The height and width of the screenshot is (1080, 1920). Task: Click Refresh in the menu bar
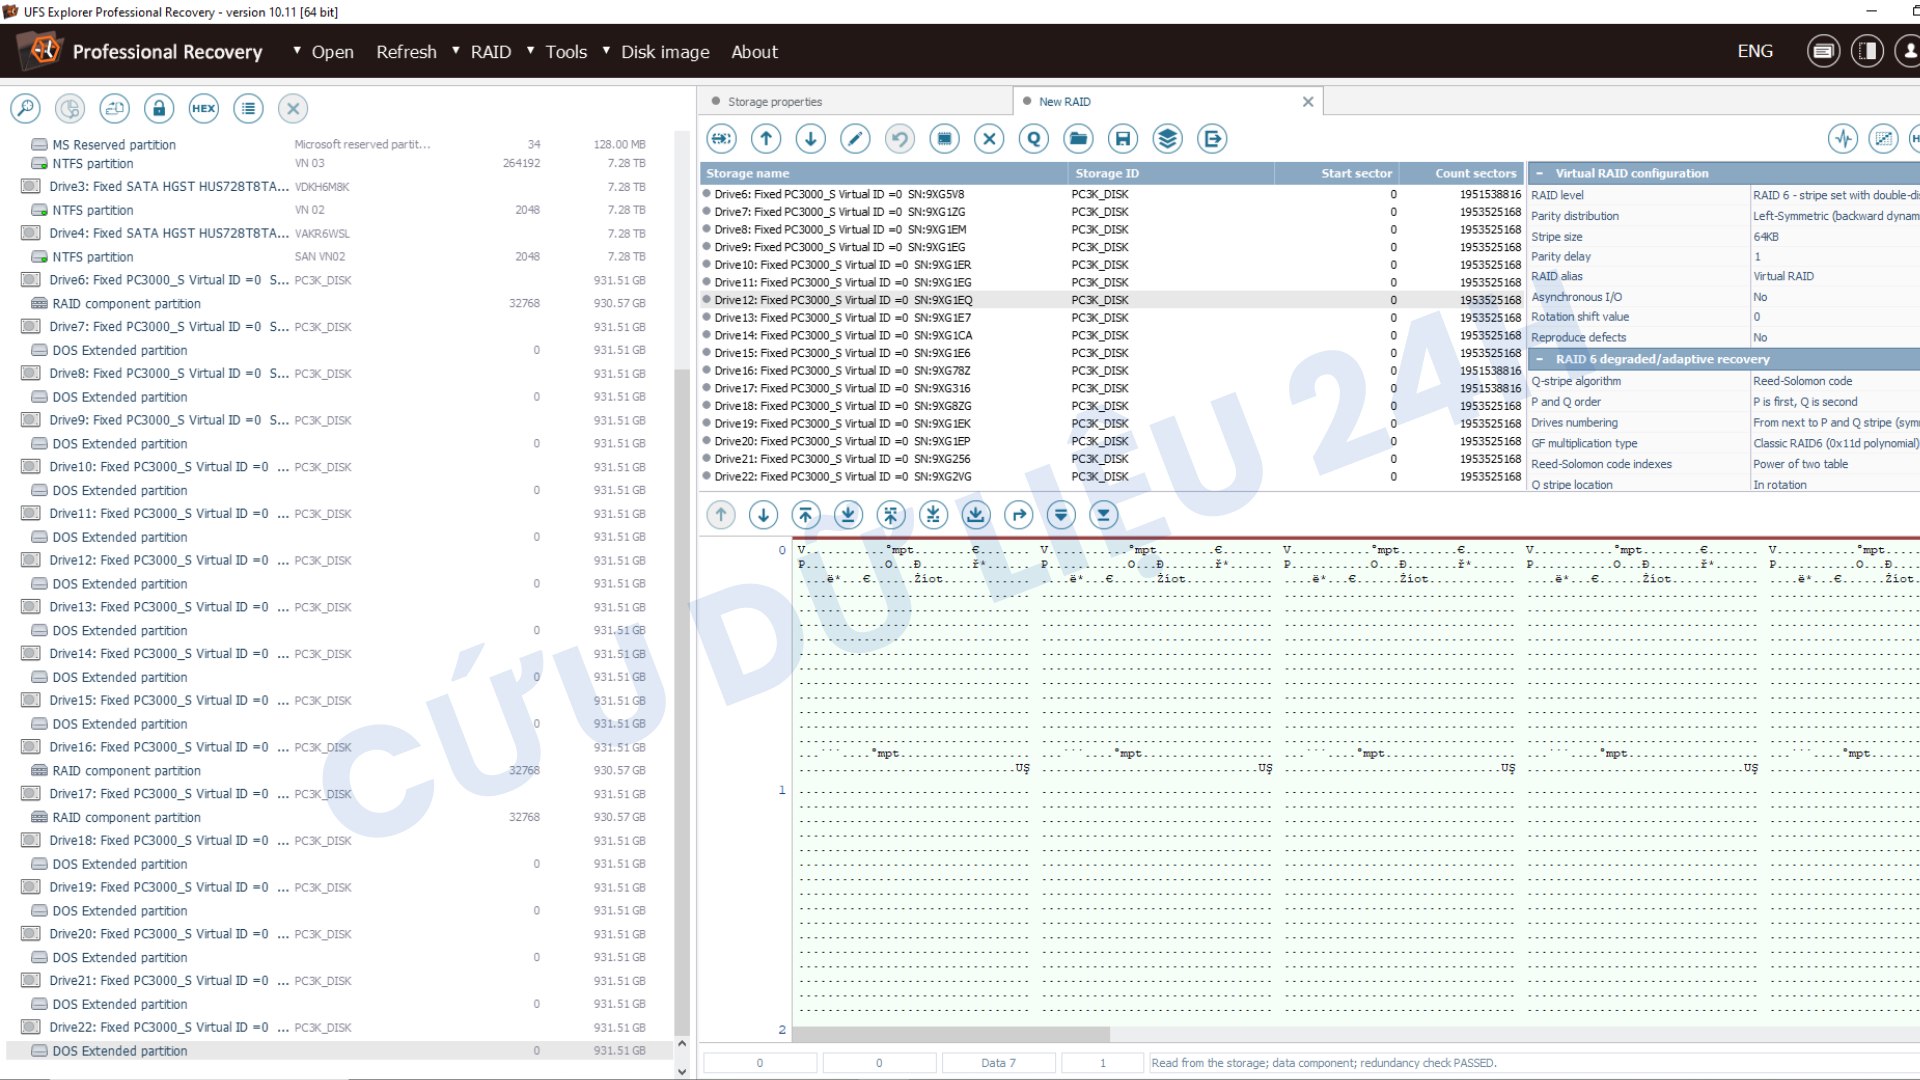(x=406, y=52)
